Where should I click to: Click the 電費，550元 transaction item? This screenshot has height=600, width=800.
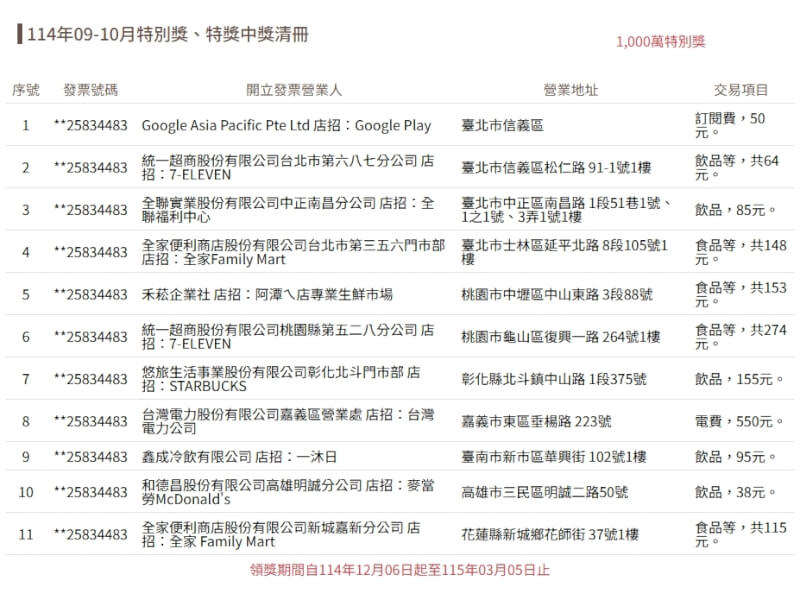[736, 422]
